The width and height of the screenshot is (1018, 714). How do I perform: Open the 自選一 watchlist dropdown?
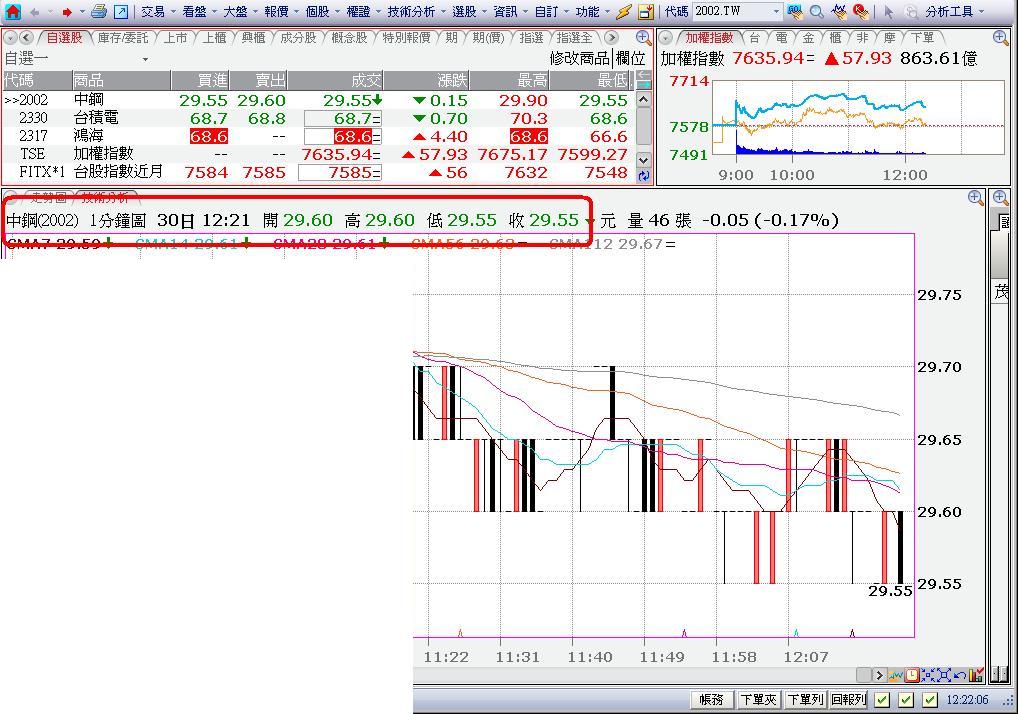point(145,59)
